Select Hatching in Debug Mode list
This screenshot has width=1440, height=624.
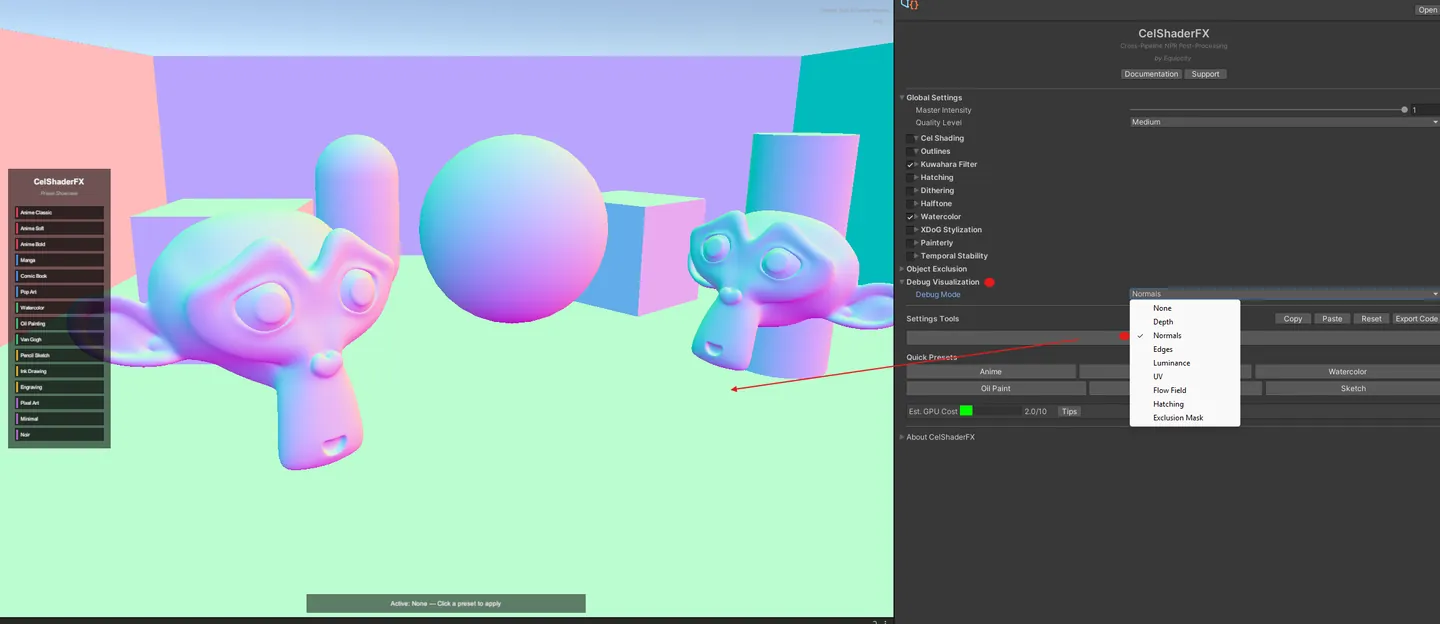pos(1184,404)
